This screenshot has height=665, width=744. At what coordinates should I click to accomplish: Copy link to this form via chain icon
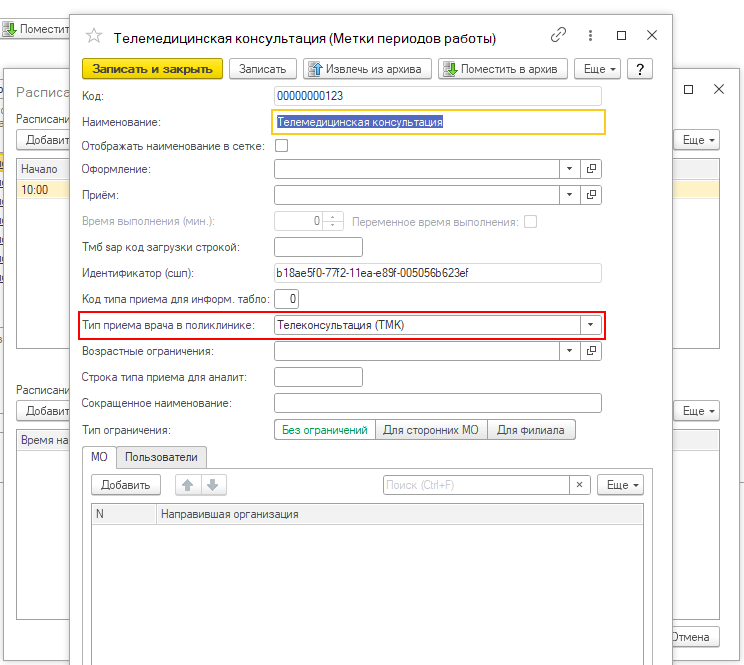[x=558, y=35]
